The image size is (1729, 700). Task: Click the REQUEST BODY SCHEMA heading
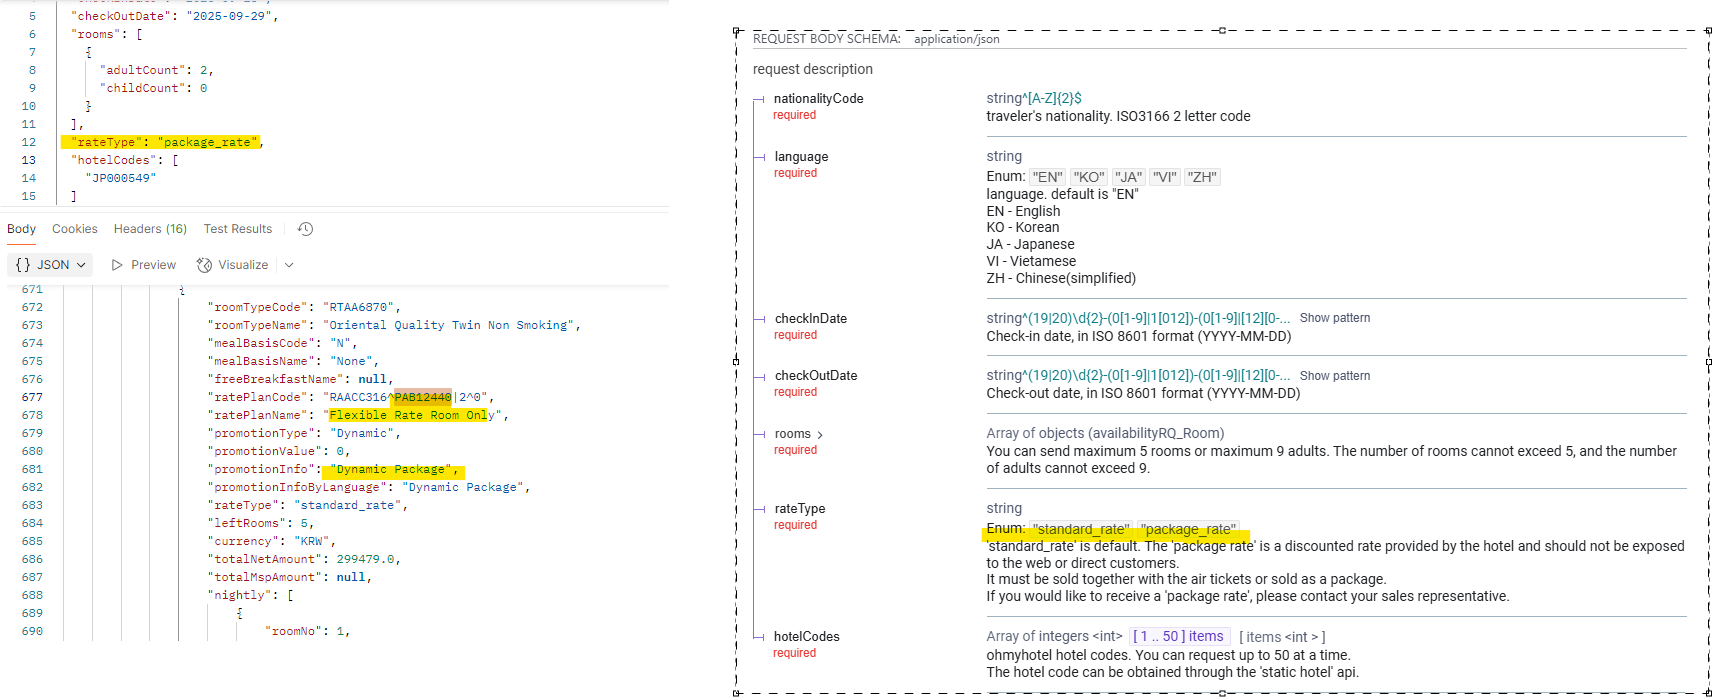pos(827,38)
